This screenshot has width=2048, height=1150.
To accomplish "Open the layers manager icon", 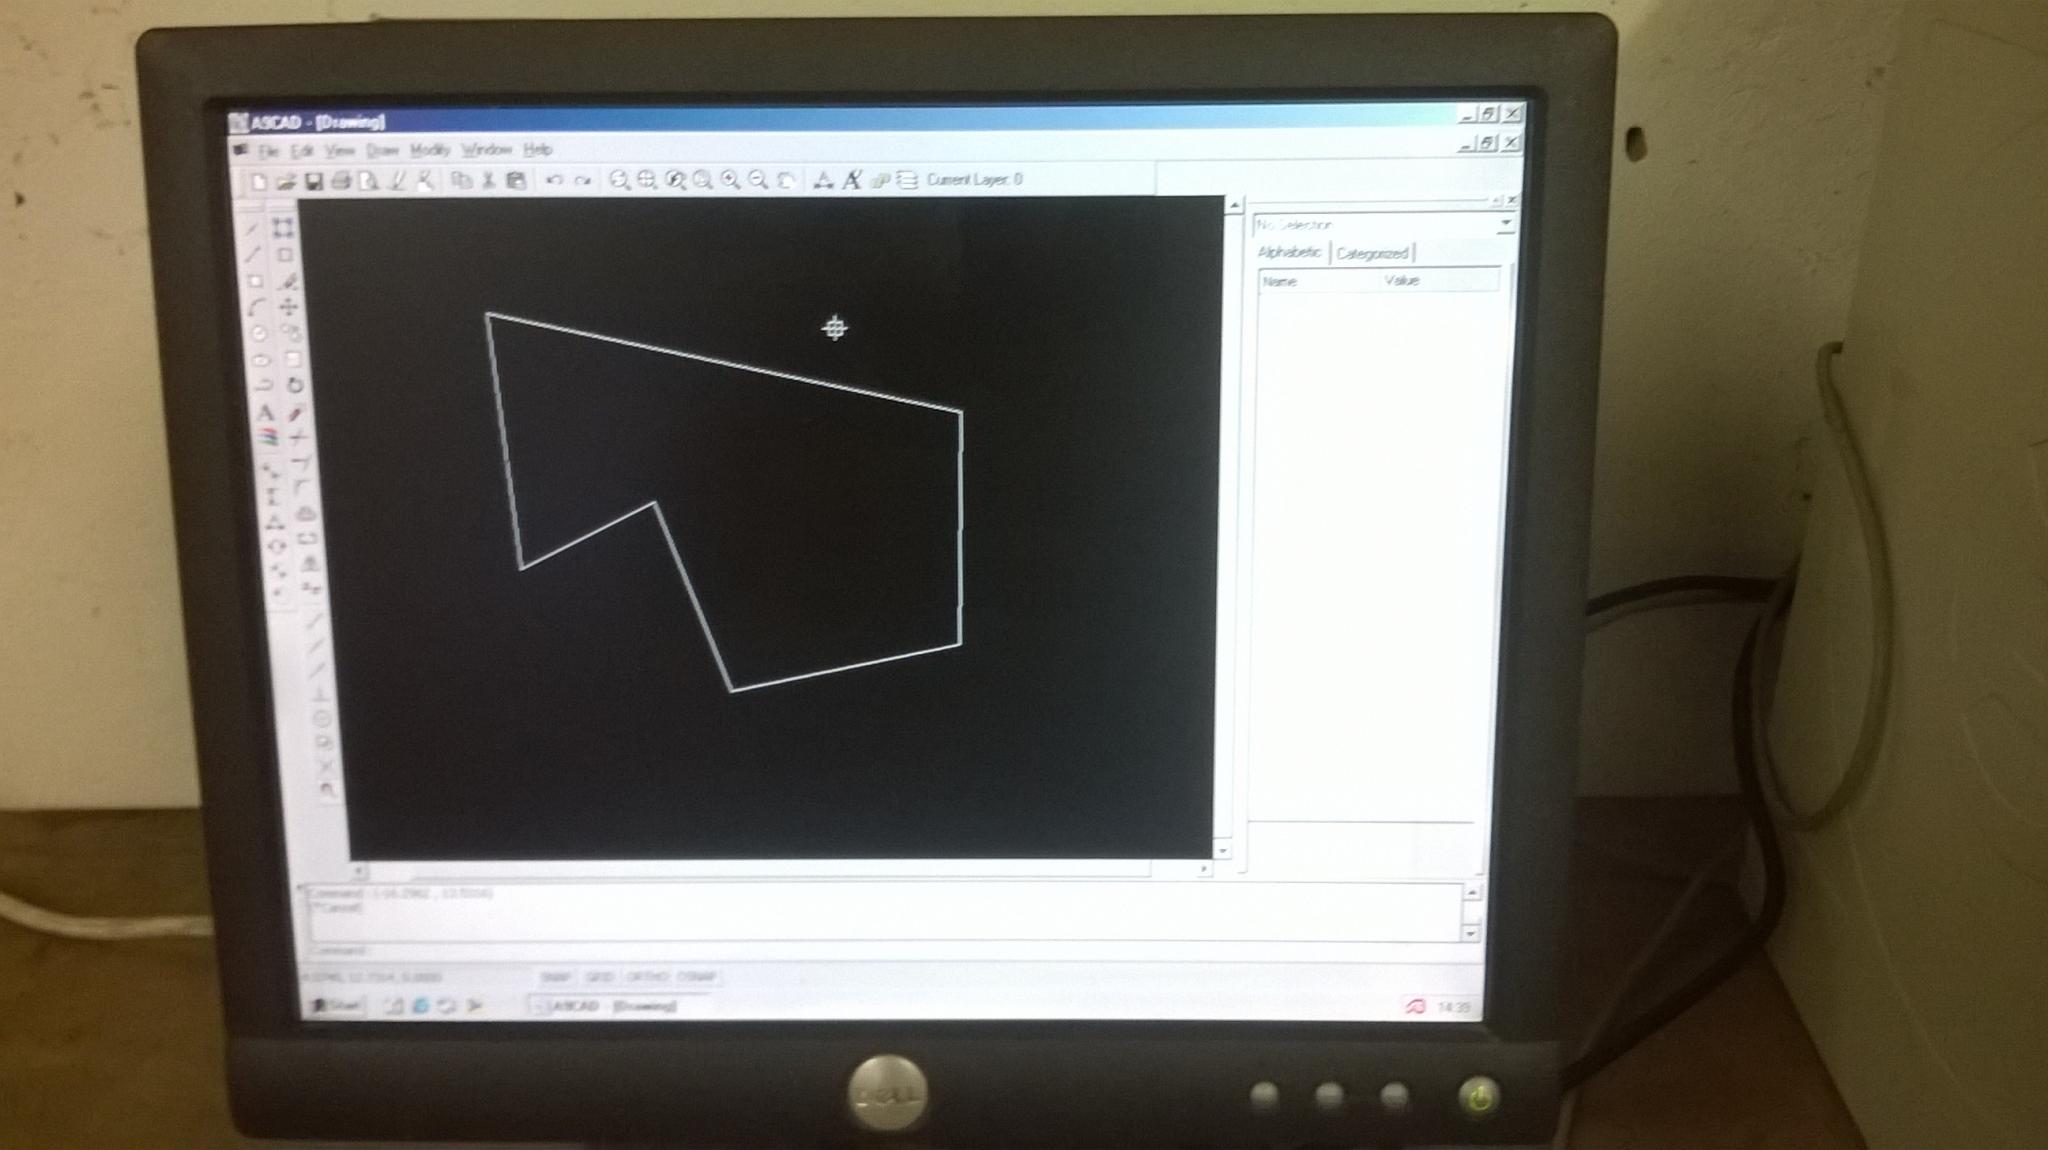I will 907,180.
